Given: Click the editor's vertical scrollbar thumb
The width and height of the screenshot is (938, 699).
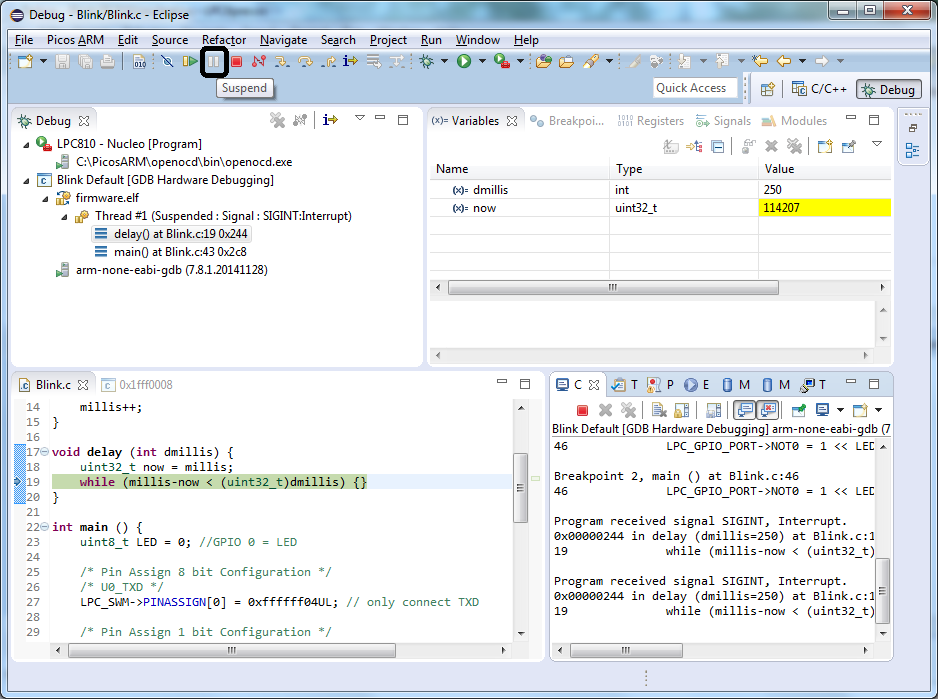Looking at the screenshot, I should (520, 488).
